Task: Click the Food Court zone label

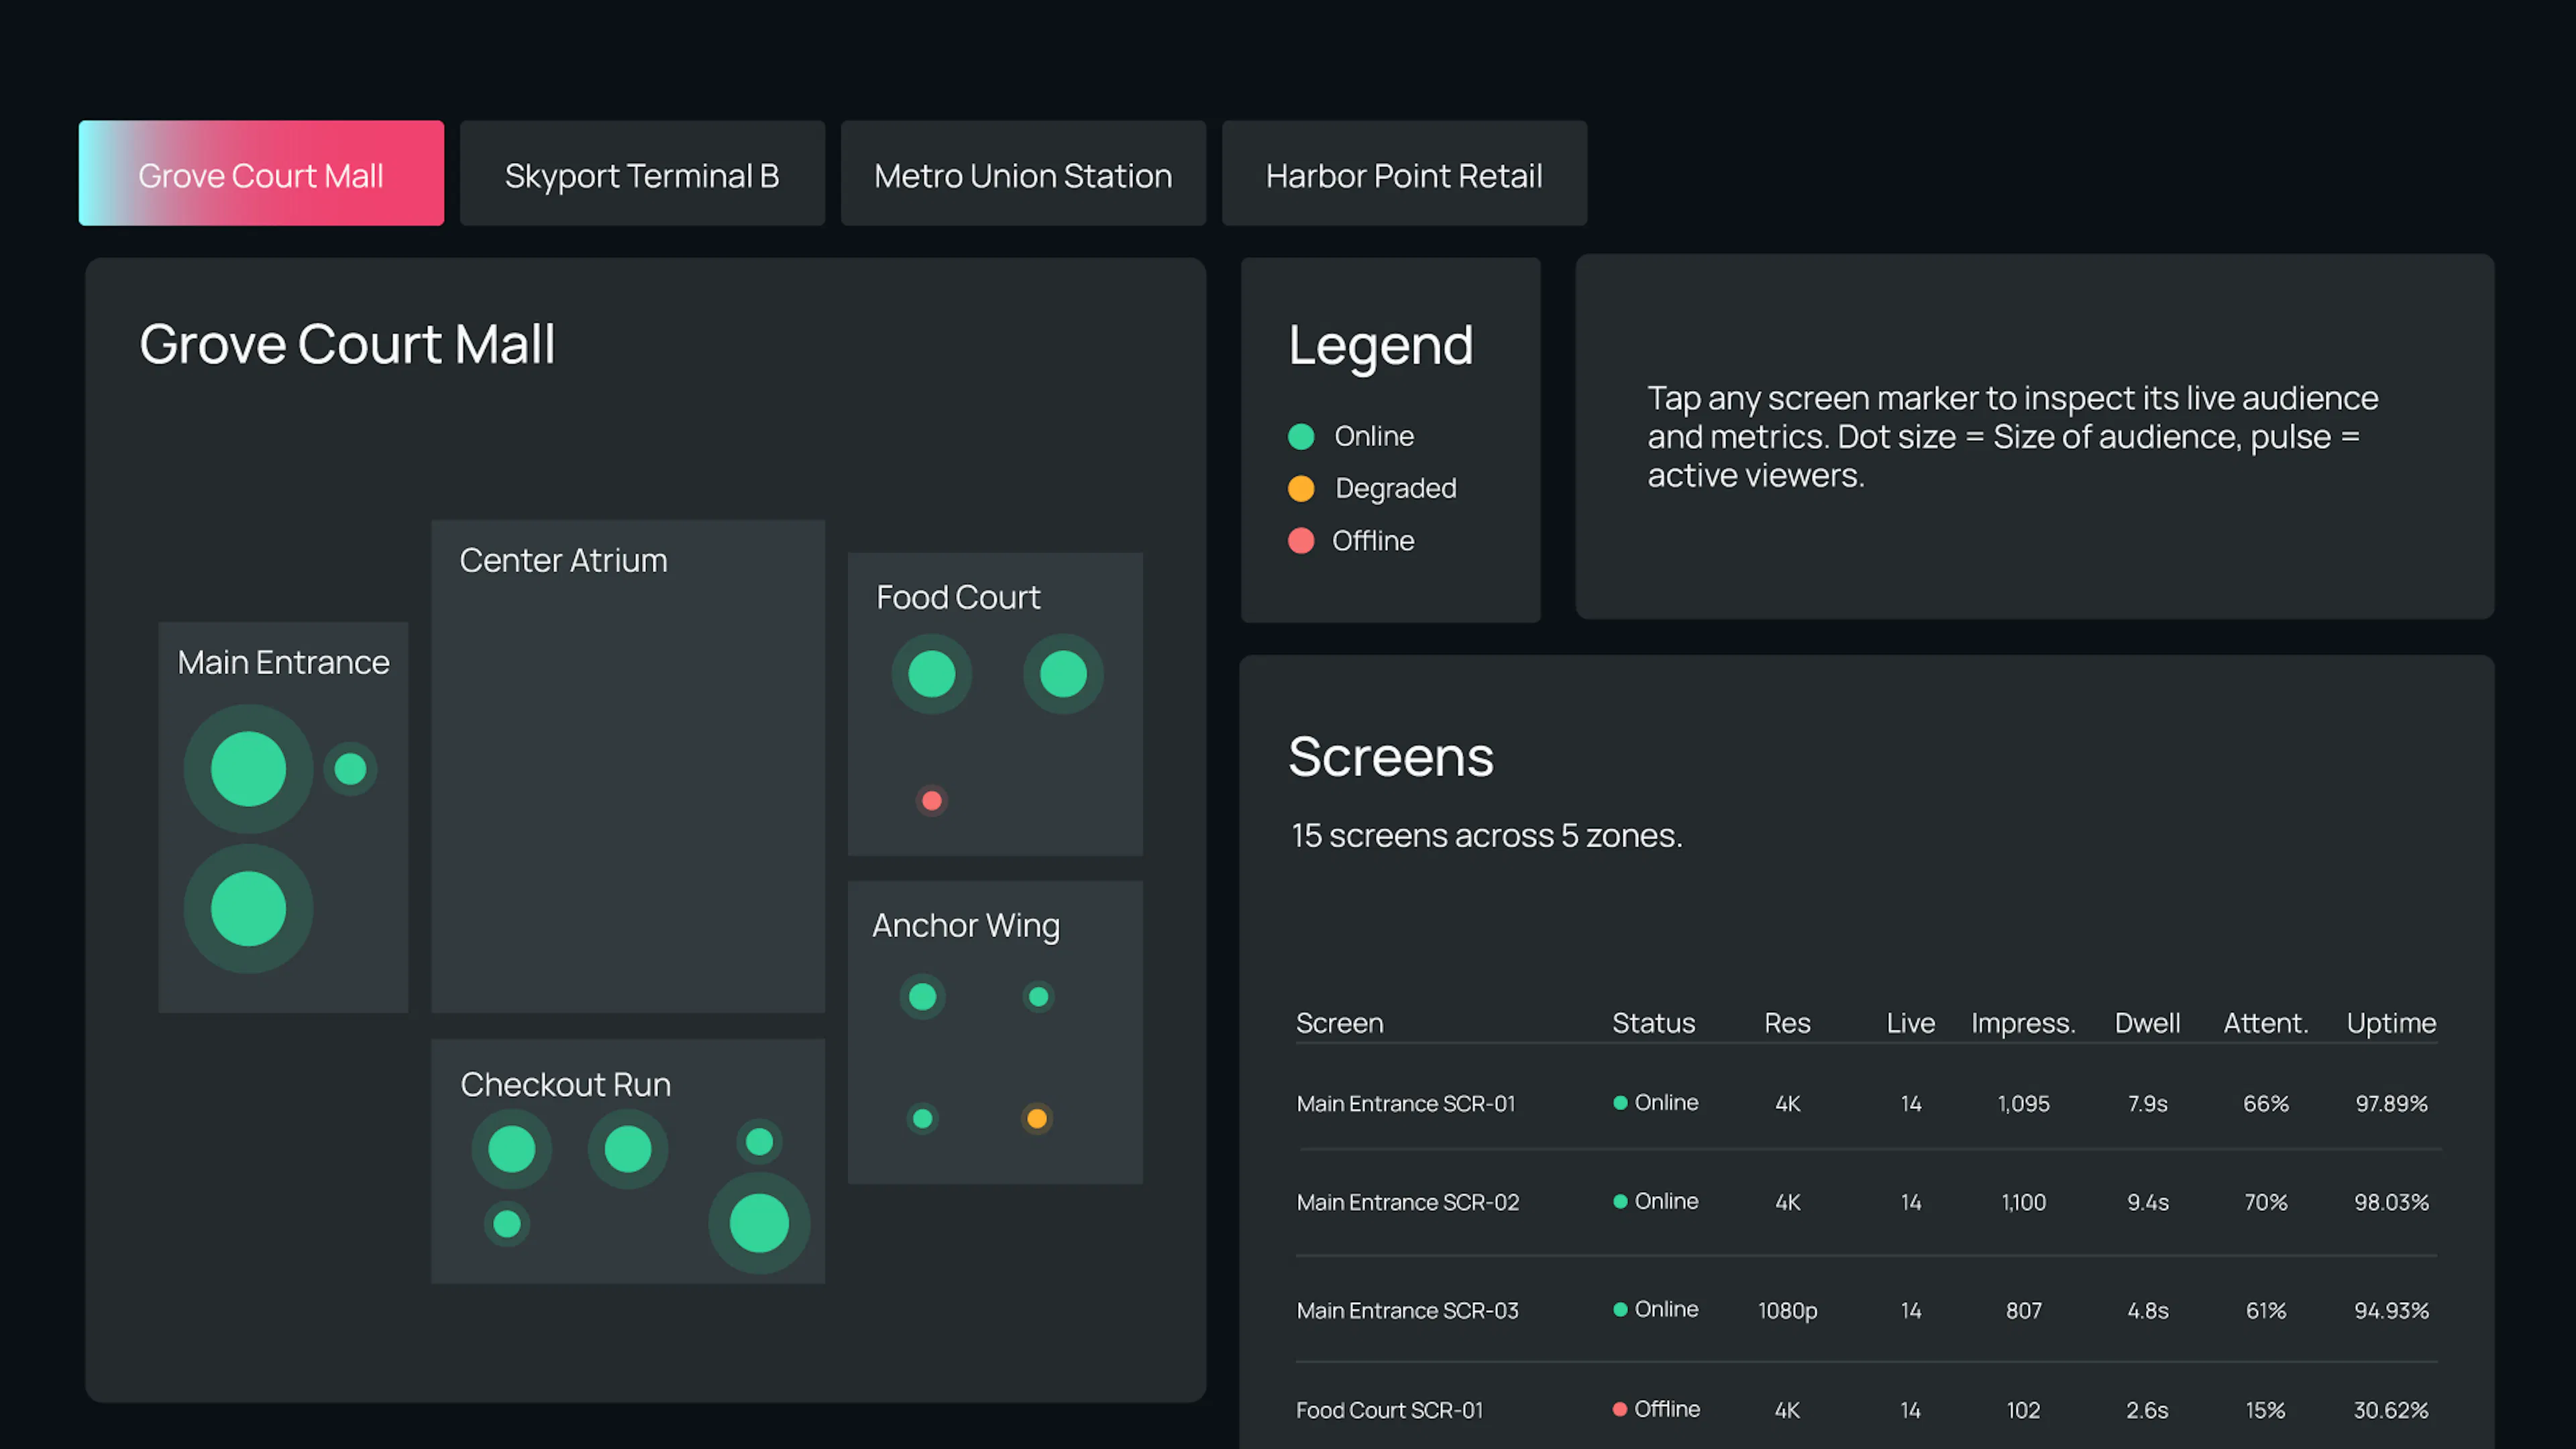Action: (958, 598)
